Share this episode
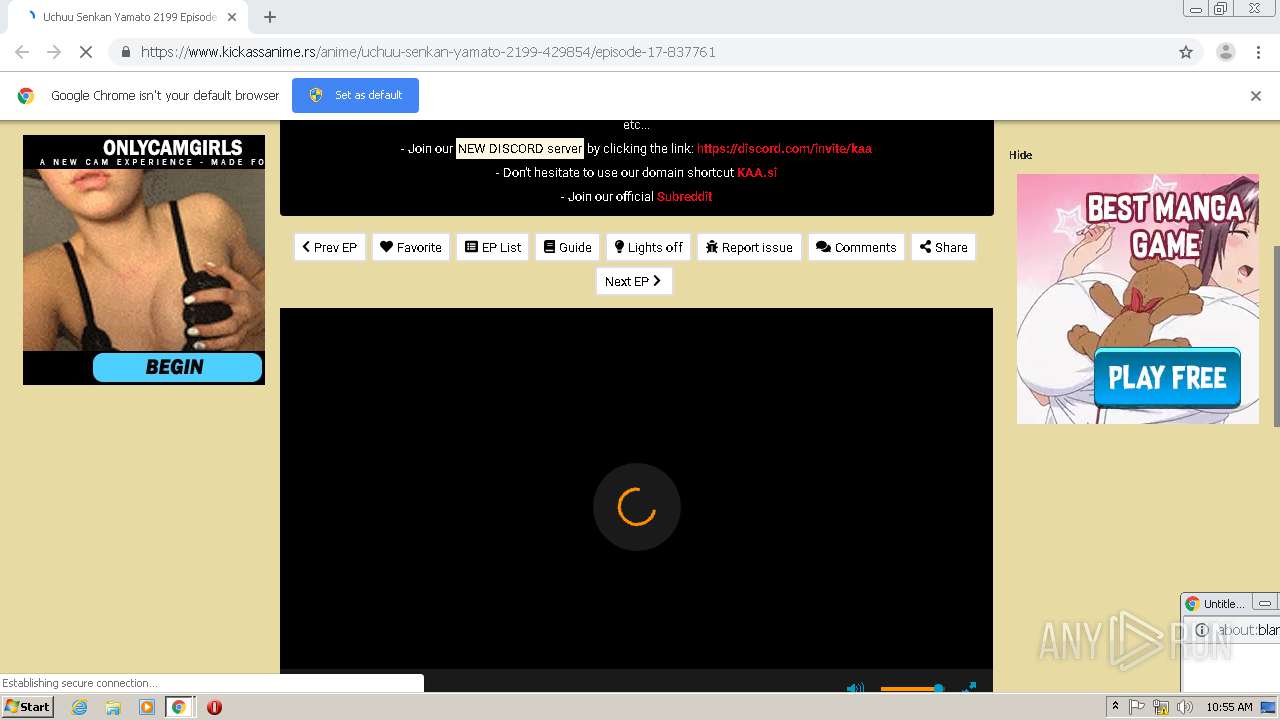 (943, 247)
